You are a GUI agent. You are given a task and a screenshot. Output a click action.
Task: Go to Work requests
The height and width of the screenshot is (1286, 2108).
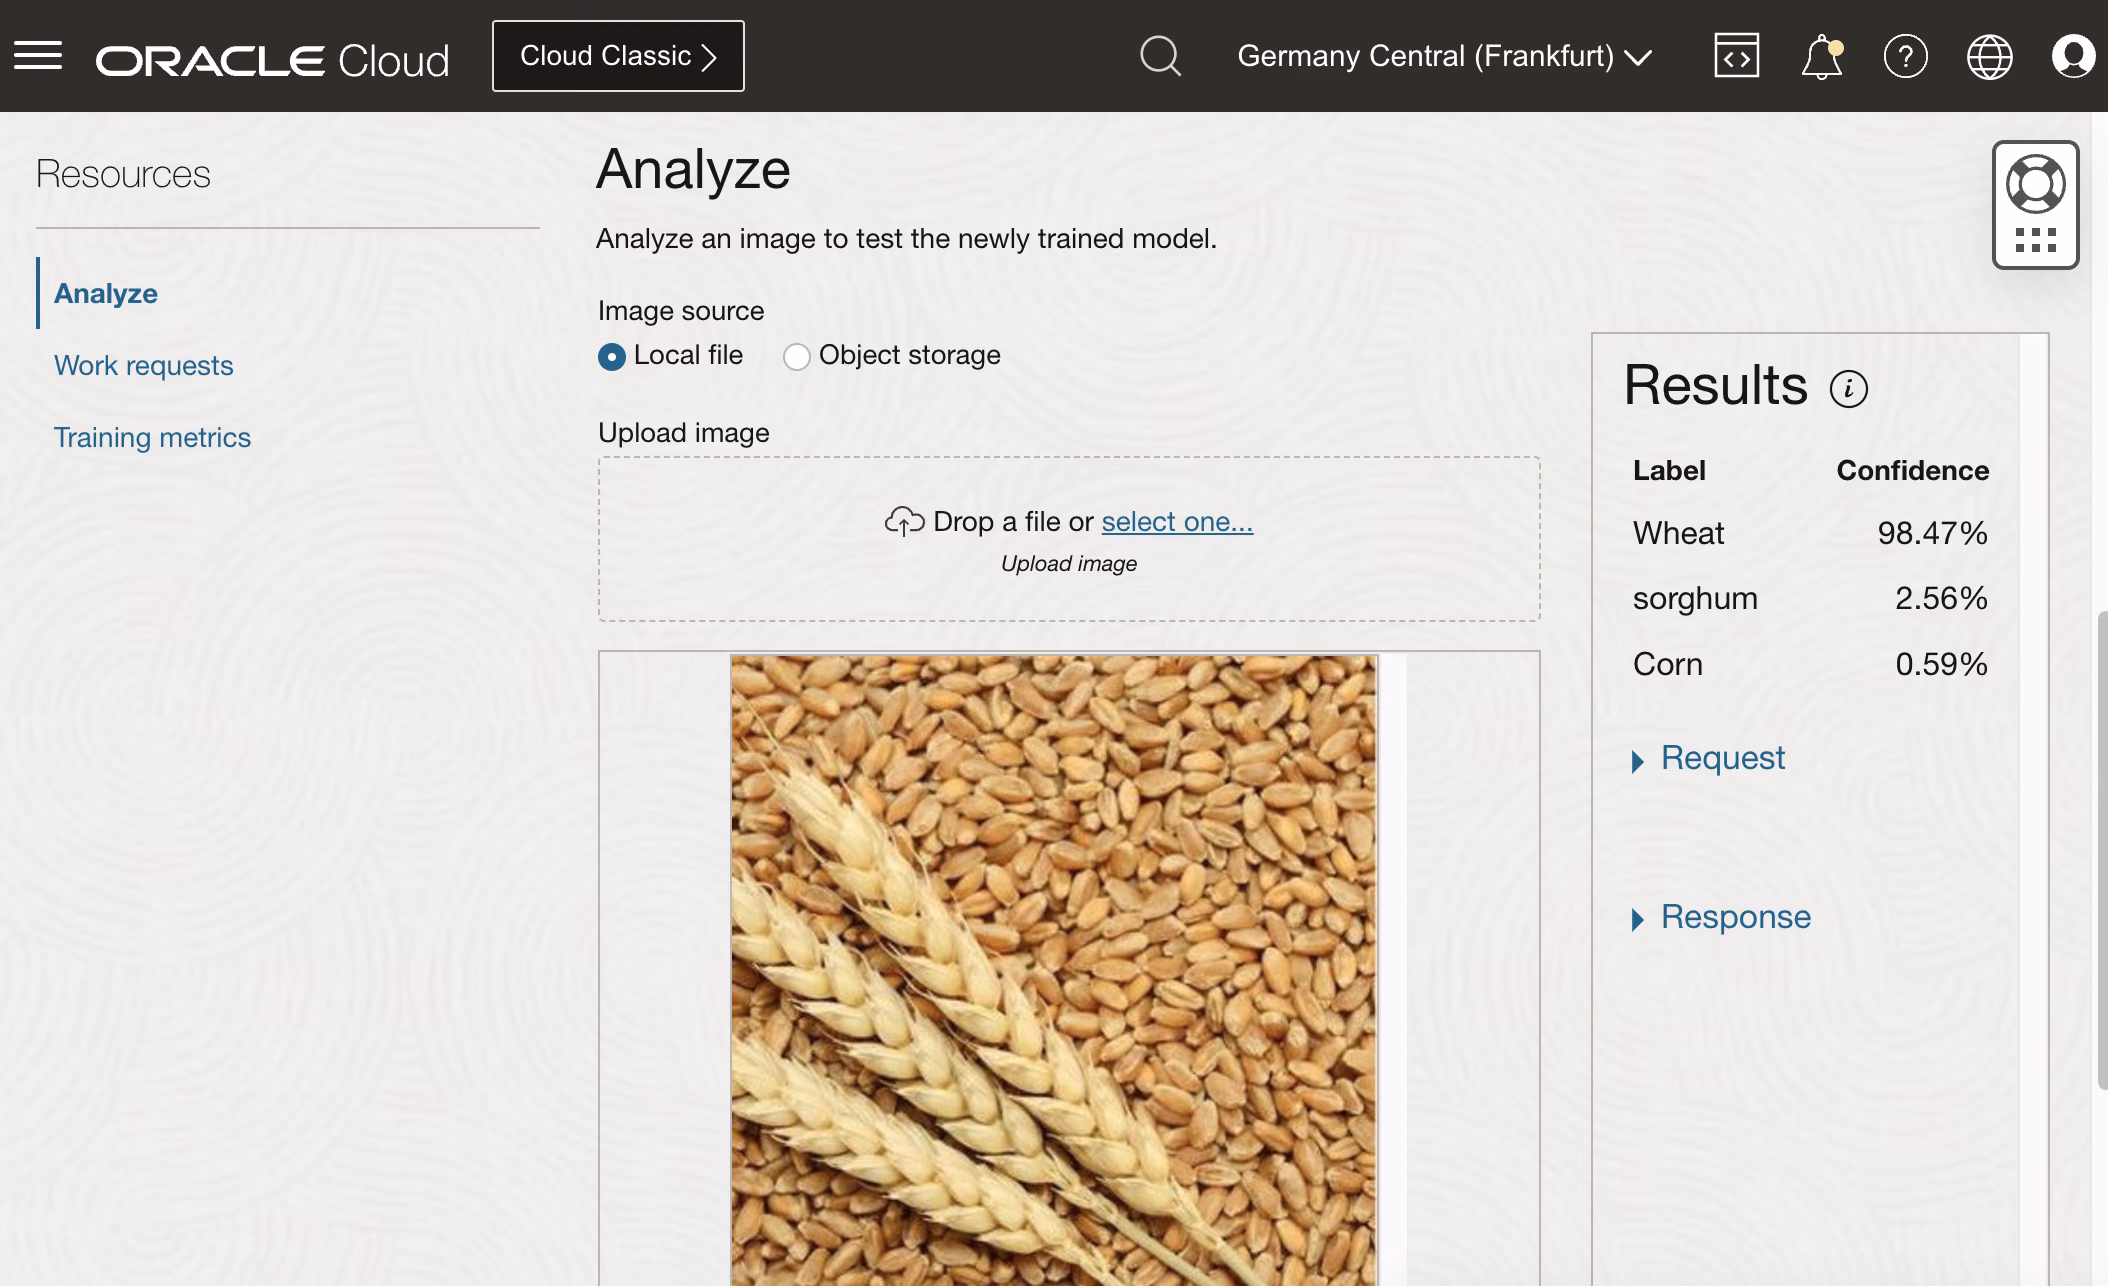(x=143, y=365)
